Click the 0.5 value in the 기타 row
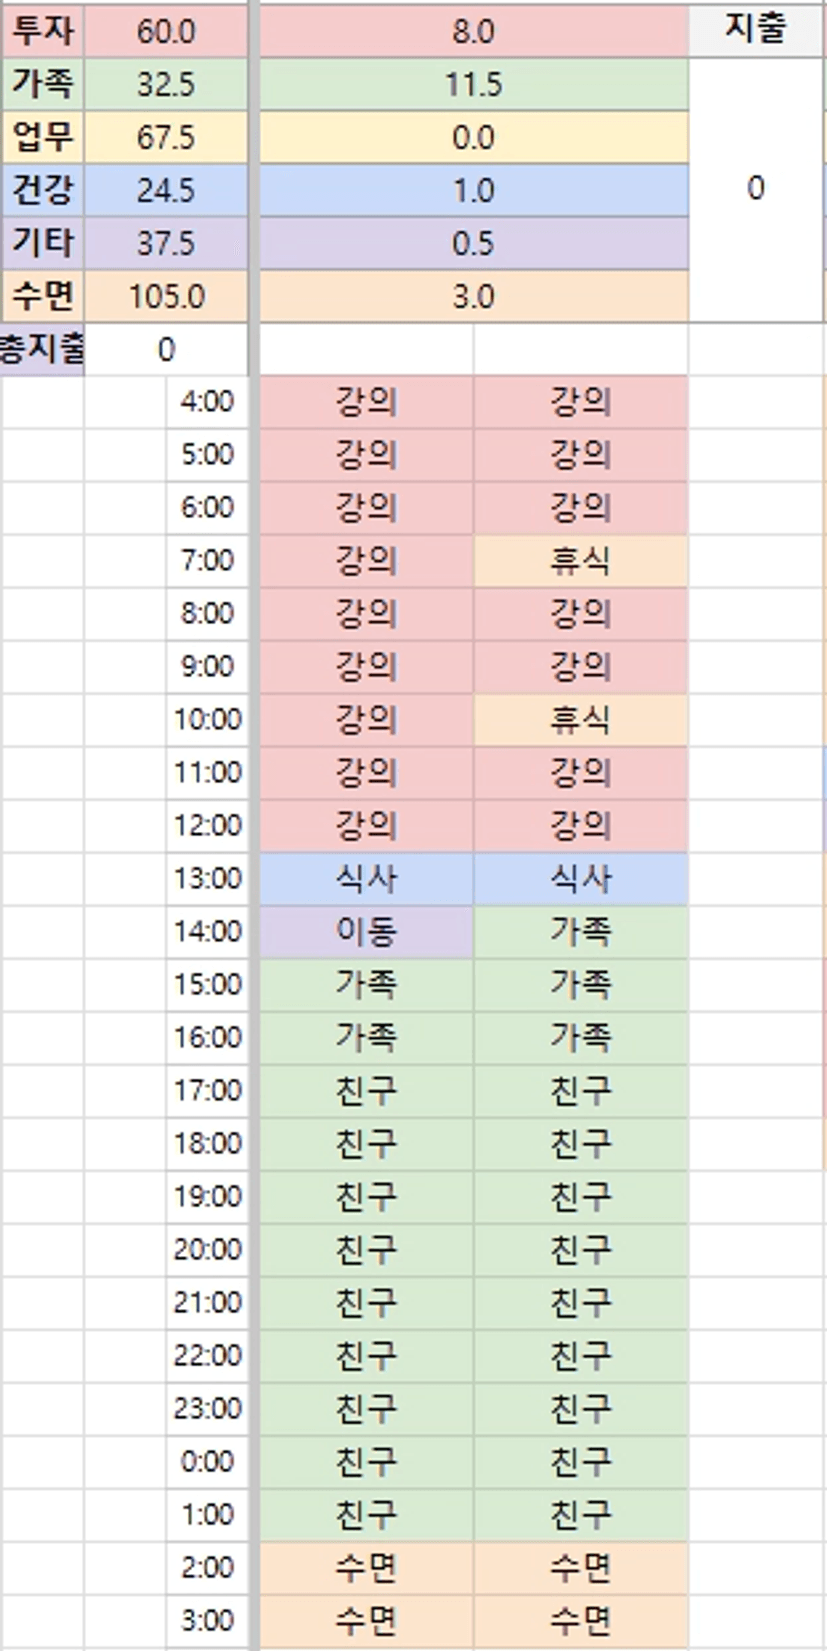Screen dimensions: 827x1651 (473, 243)
